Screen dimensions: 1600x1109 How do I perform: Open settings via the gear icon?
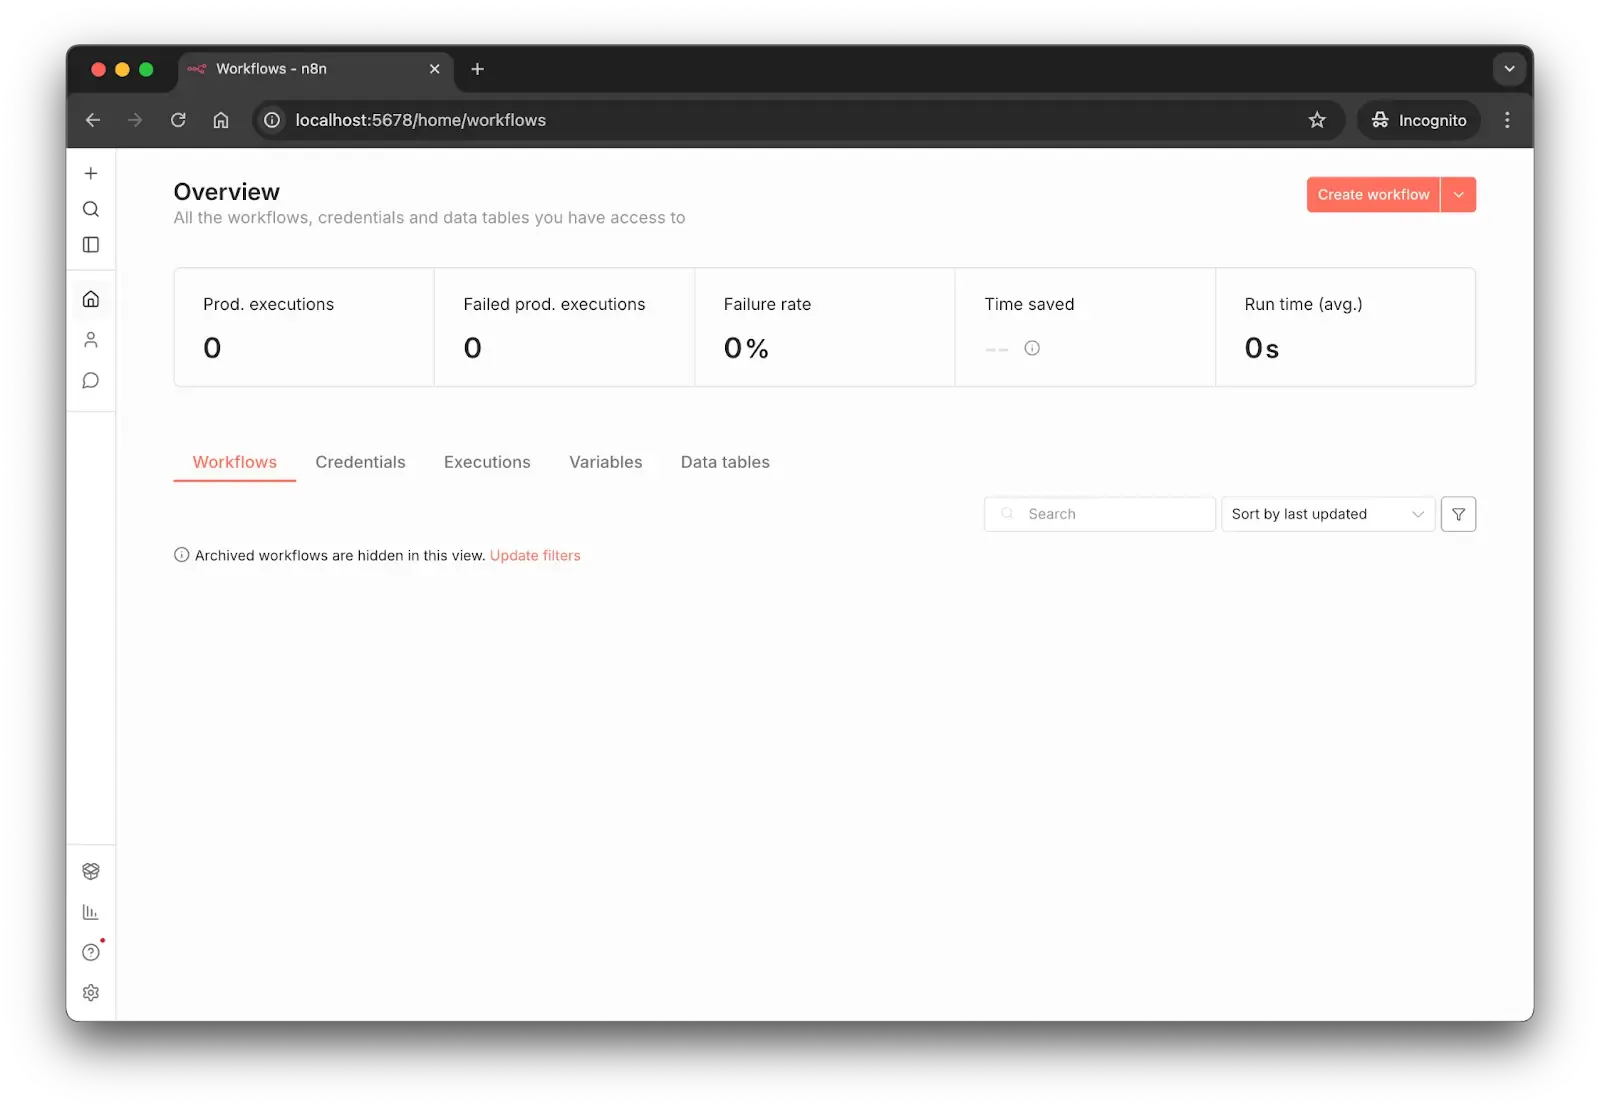click(91, 992)
